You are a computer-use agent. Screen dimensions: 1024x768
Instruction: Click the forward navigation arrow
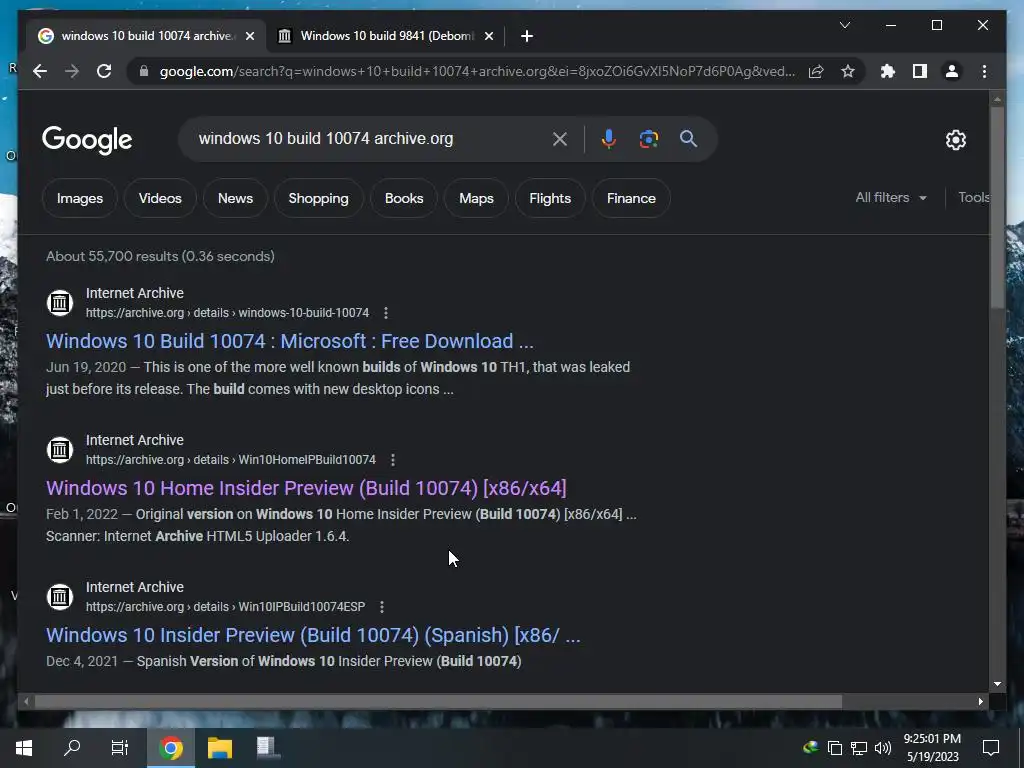[72, 71]
